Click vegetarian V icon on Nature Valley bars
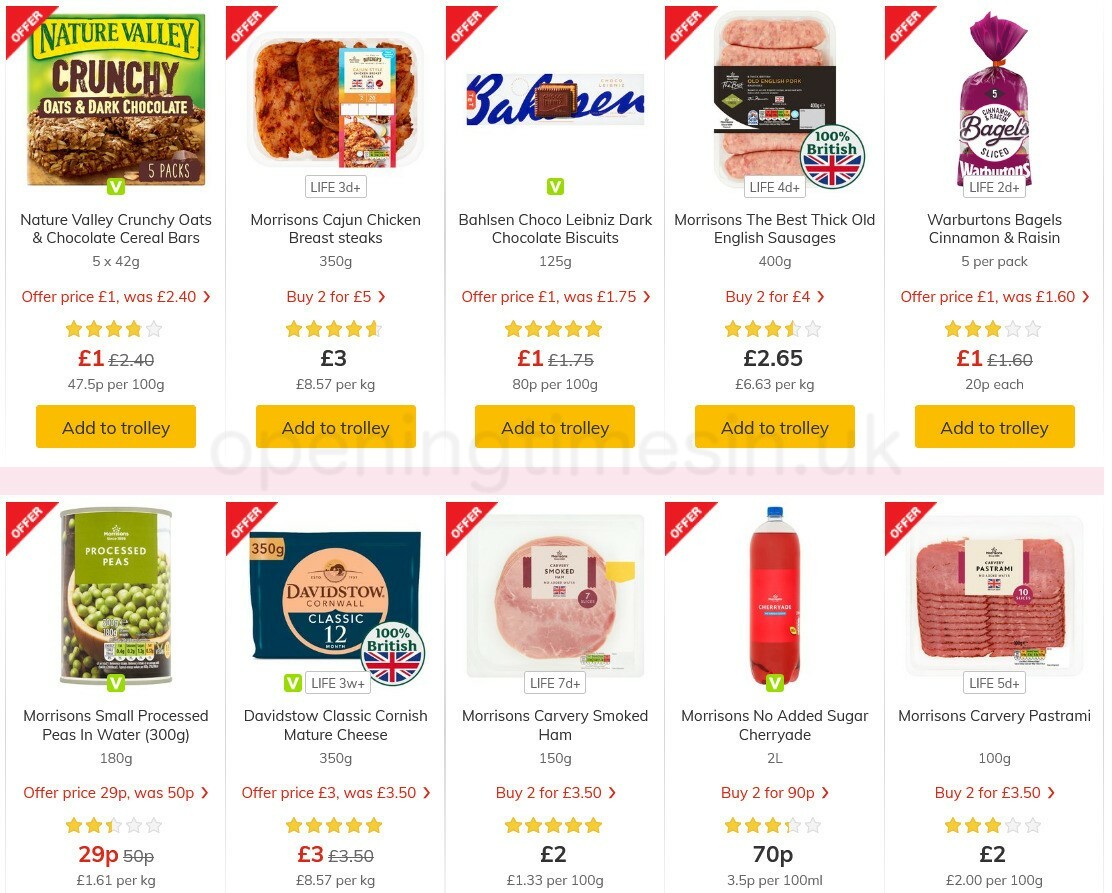 tap(116, 187)
